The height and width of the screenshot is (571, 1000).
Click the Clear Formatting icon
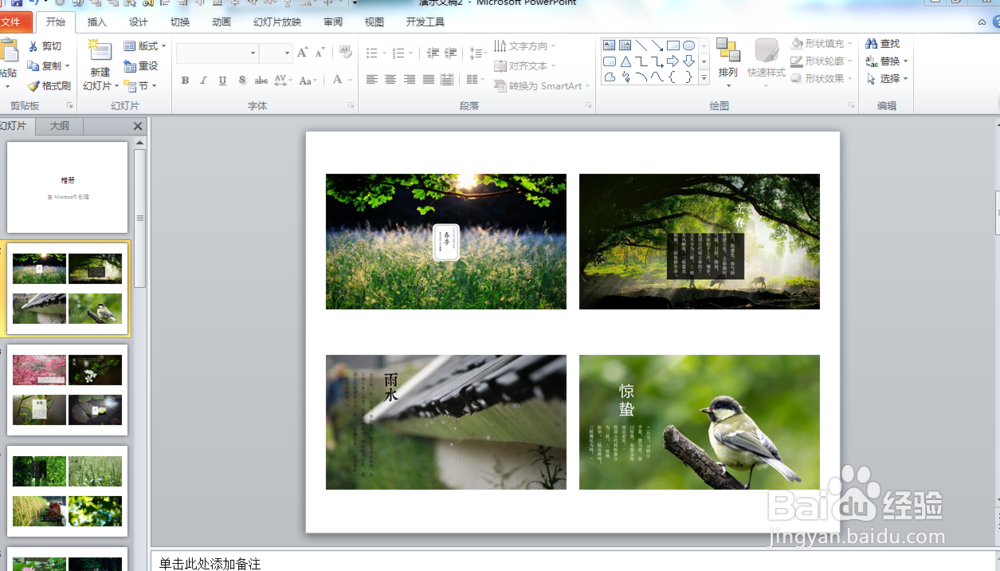tap(345, 52)
